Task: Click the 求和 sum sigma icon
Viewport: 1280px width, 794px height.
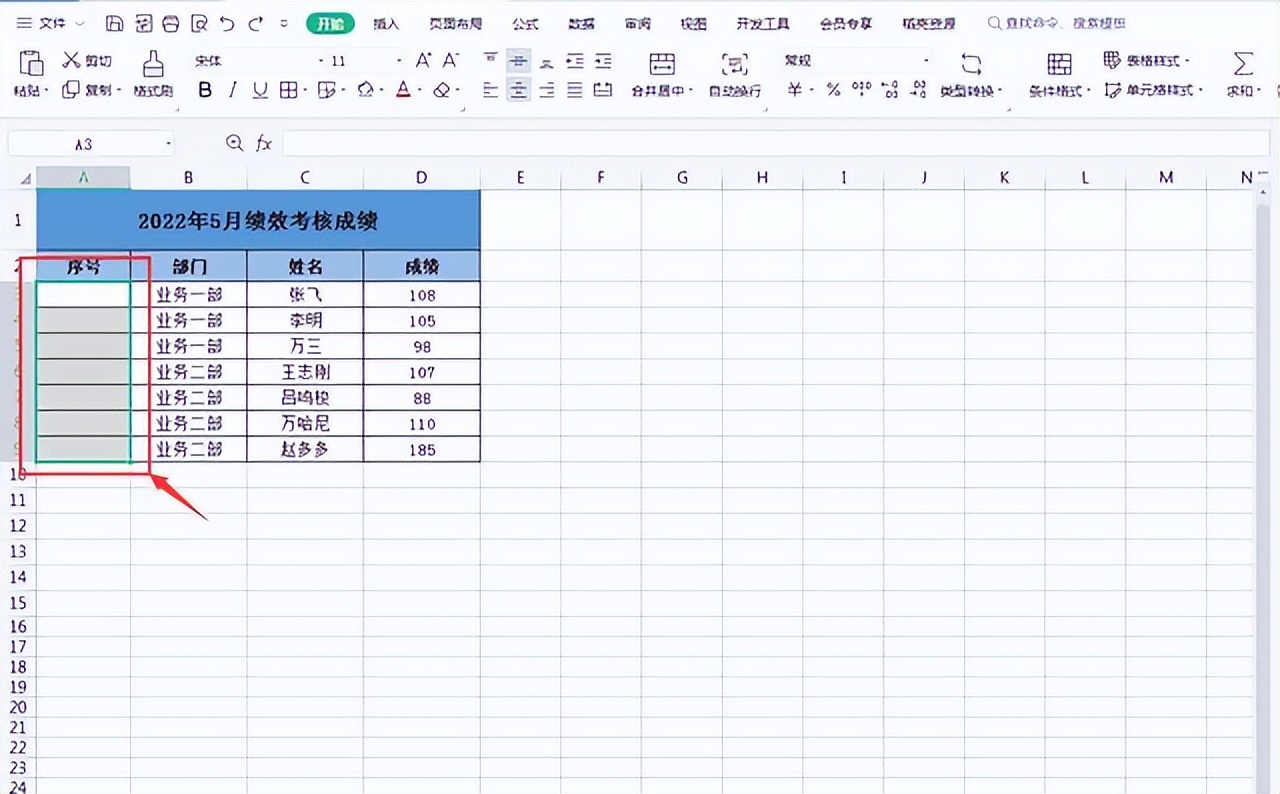Action: click(1243, 65)
